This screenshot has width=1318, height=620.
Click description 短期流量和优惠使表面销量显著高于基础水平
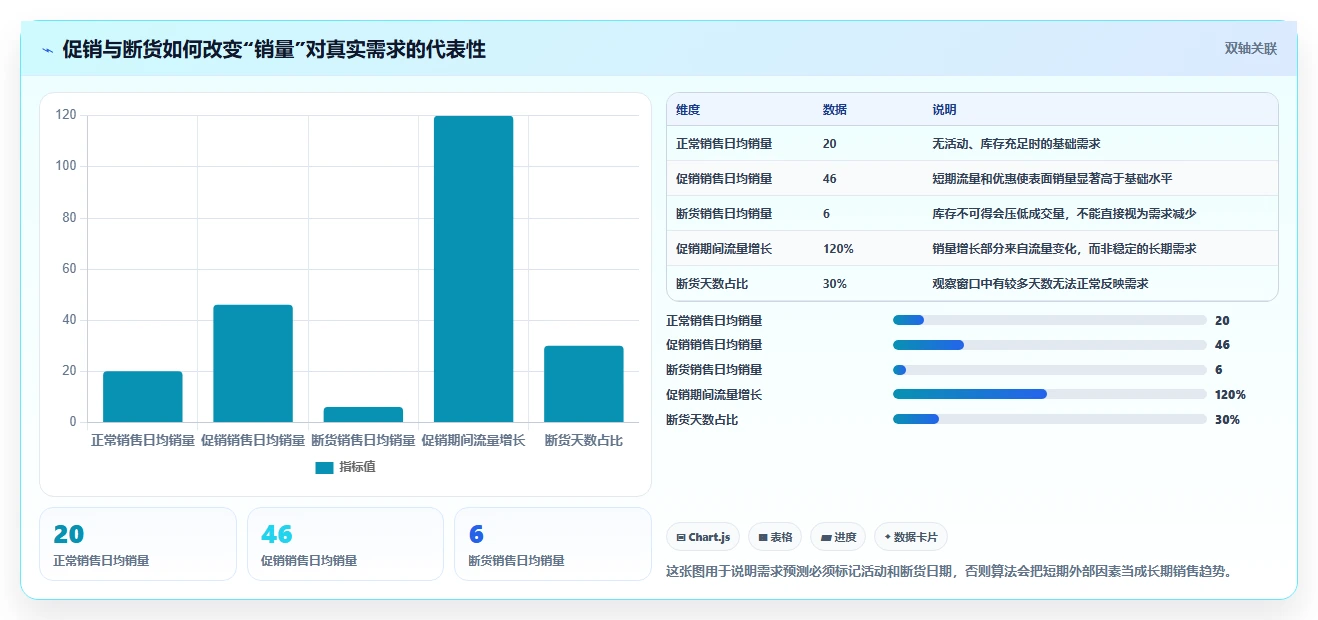click(1052, 179)
